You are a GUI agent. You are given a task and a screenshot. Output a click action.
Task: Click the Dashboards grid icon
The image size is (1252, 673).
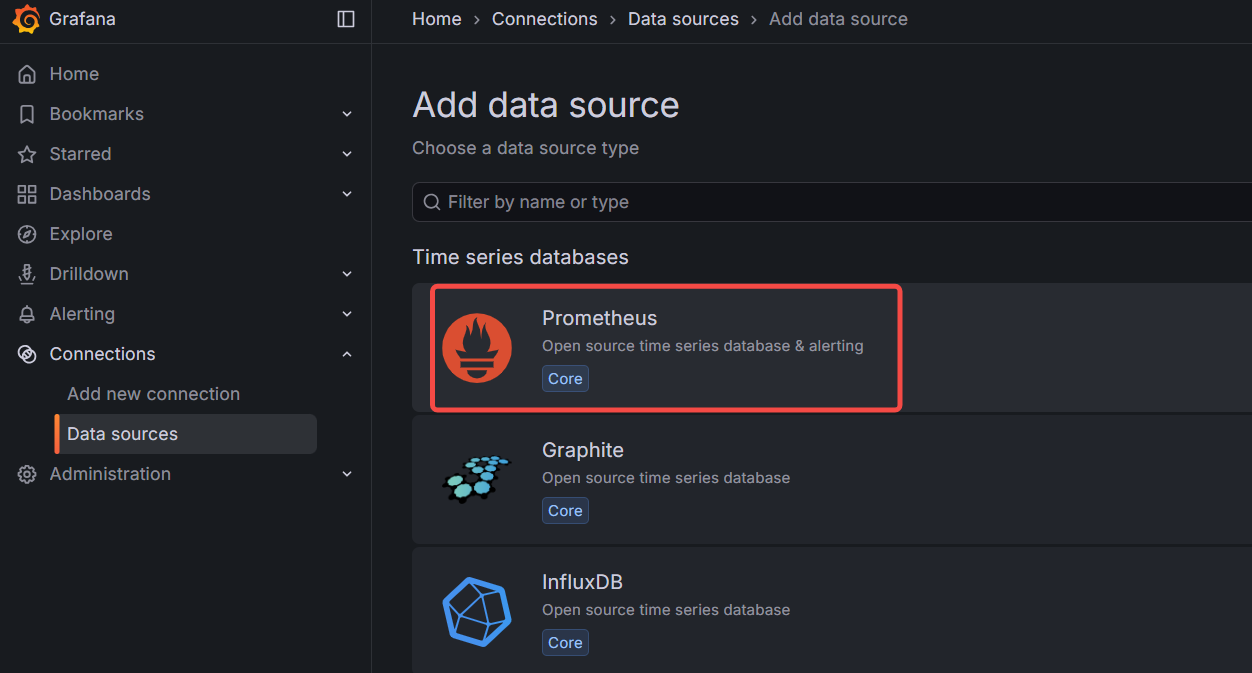[x=27, y=194]
